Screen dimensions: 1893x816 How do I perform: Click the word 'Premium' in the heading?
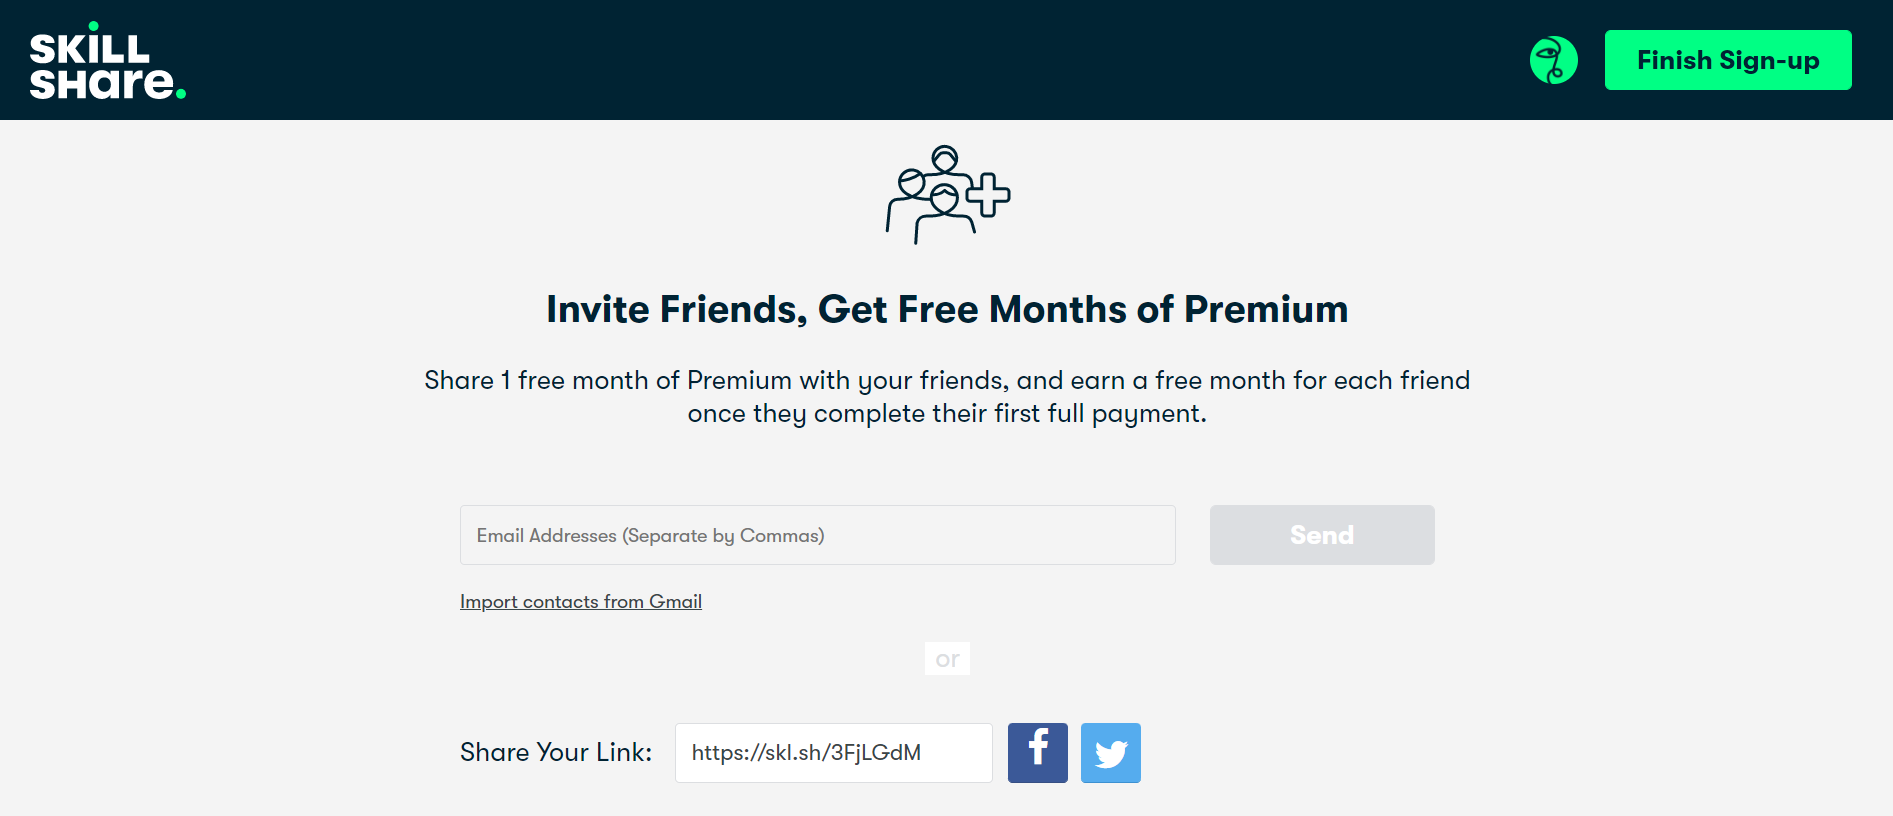point(1265,310)
